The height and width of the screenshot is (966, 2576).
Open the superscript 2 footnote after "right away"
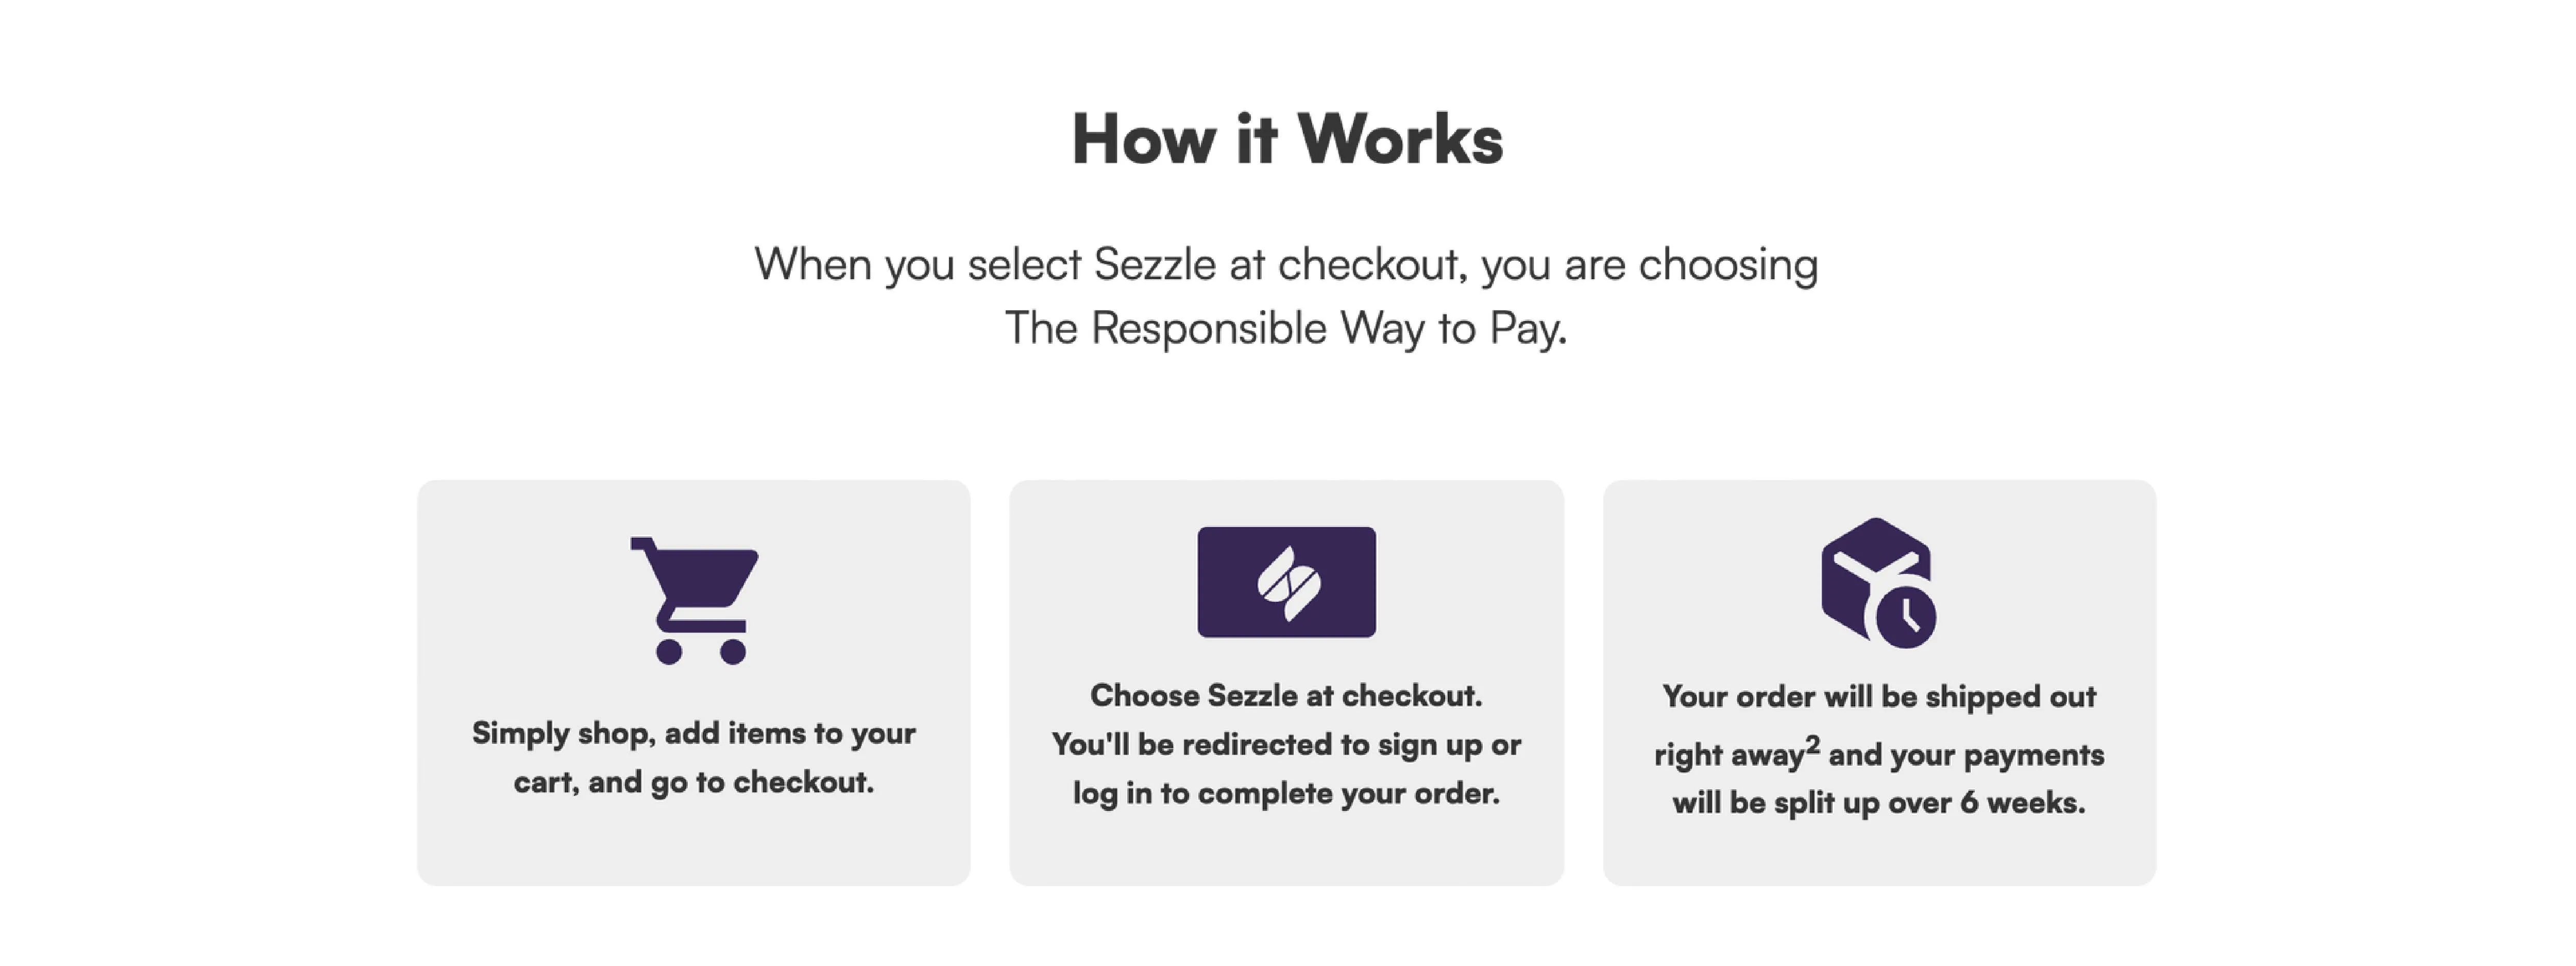(1813, 744)
